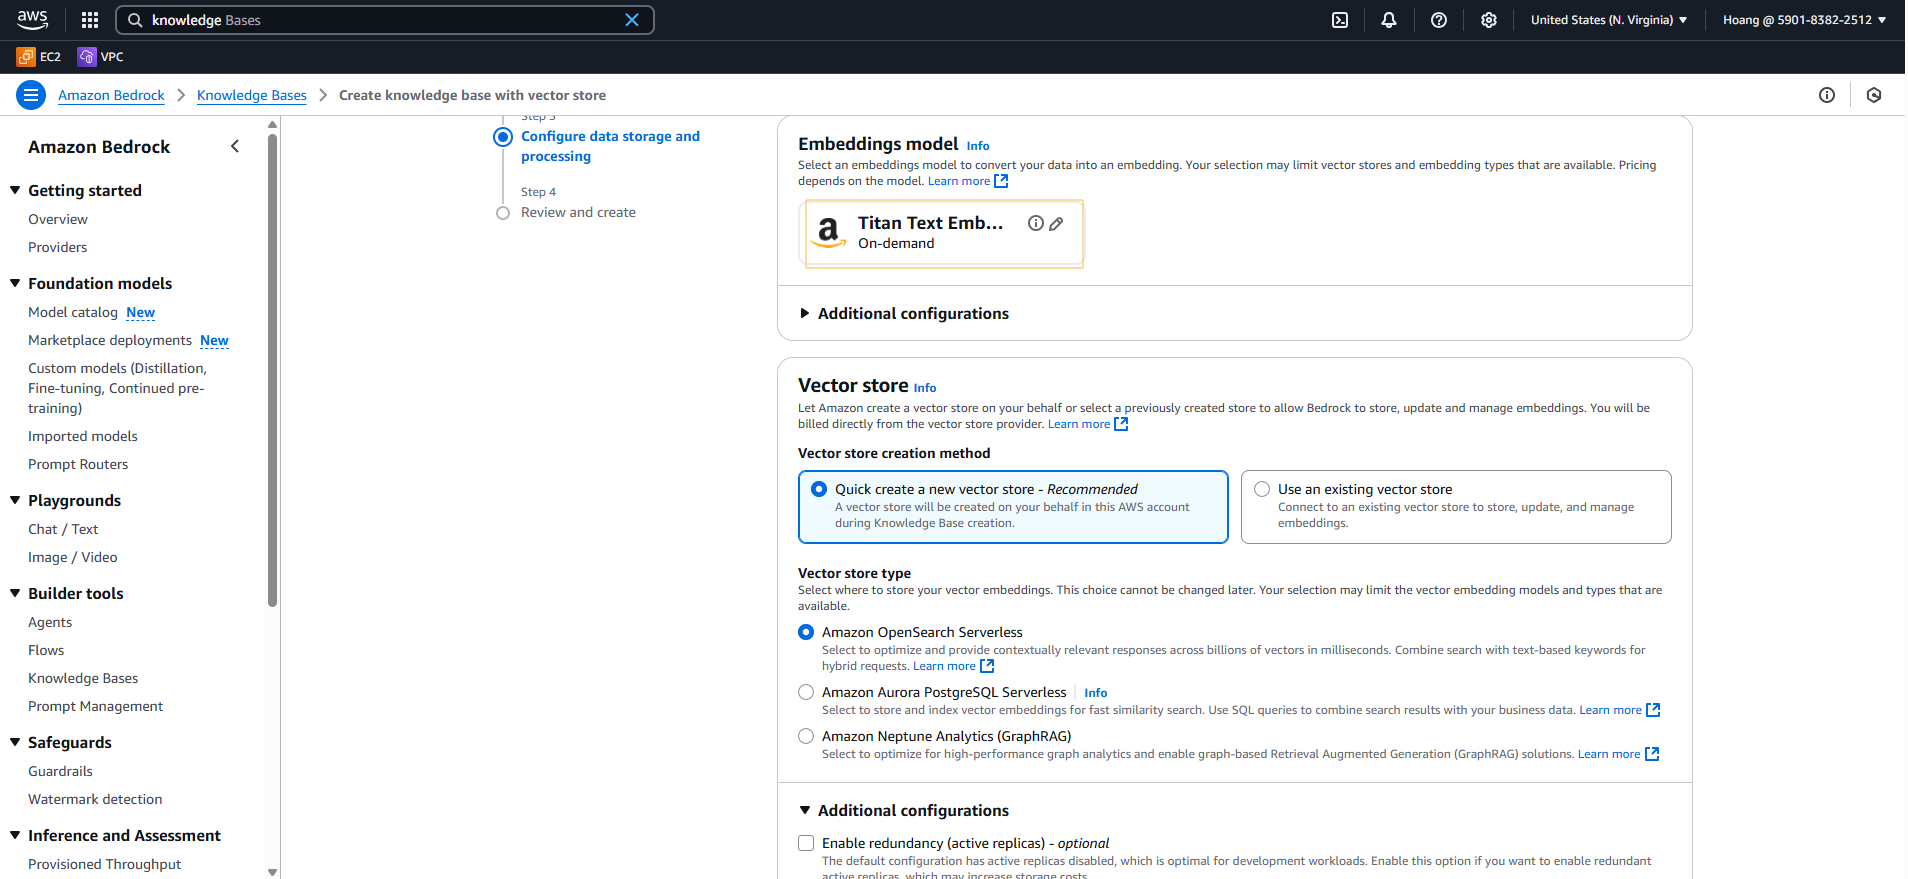Collapse the Safeguards section
This screenshot has width=1908, height=879.
click(15, 742)
